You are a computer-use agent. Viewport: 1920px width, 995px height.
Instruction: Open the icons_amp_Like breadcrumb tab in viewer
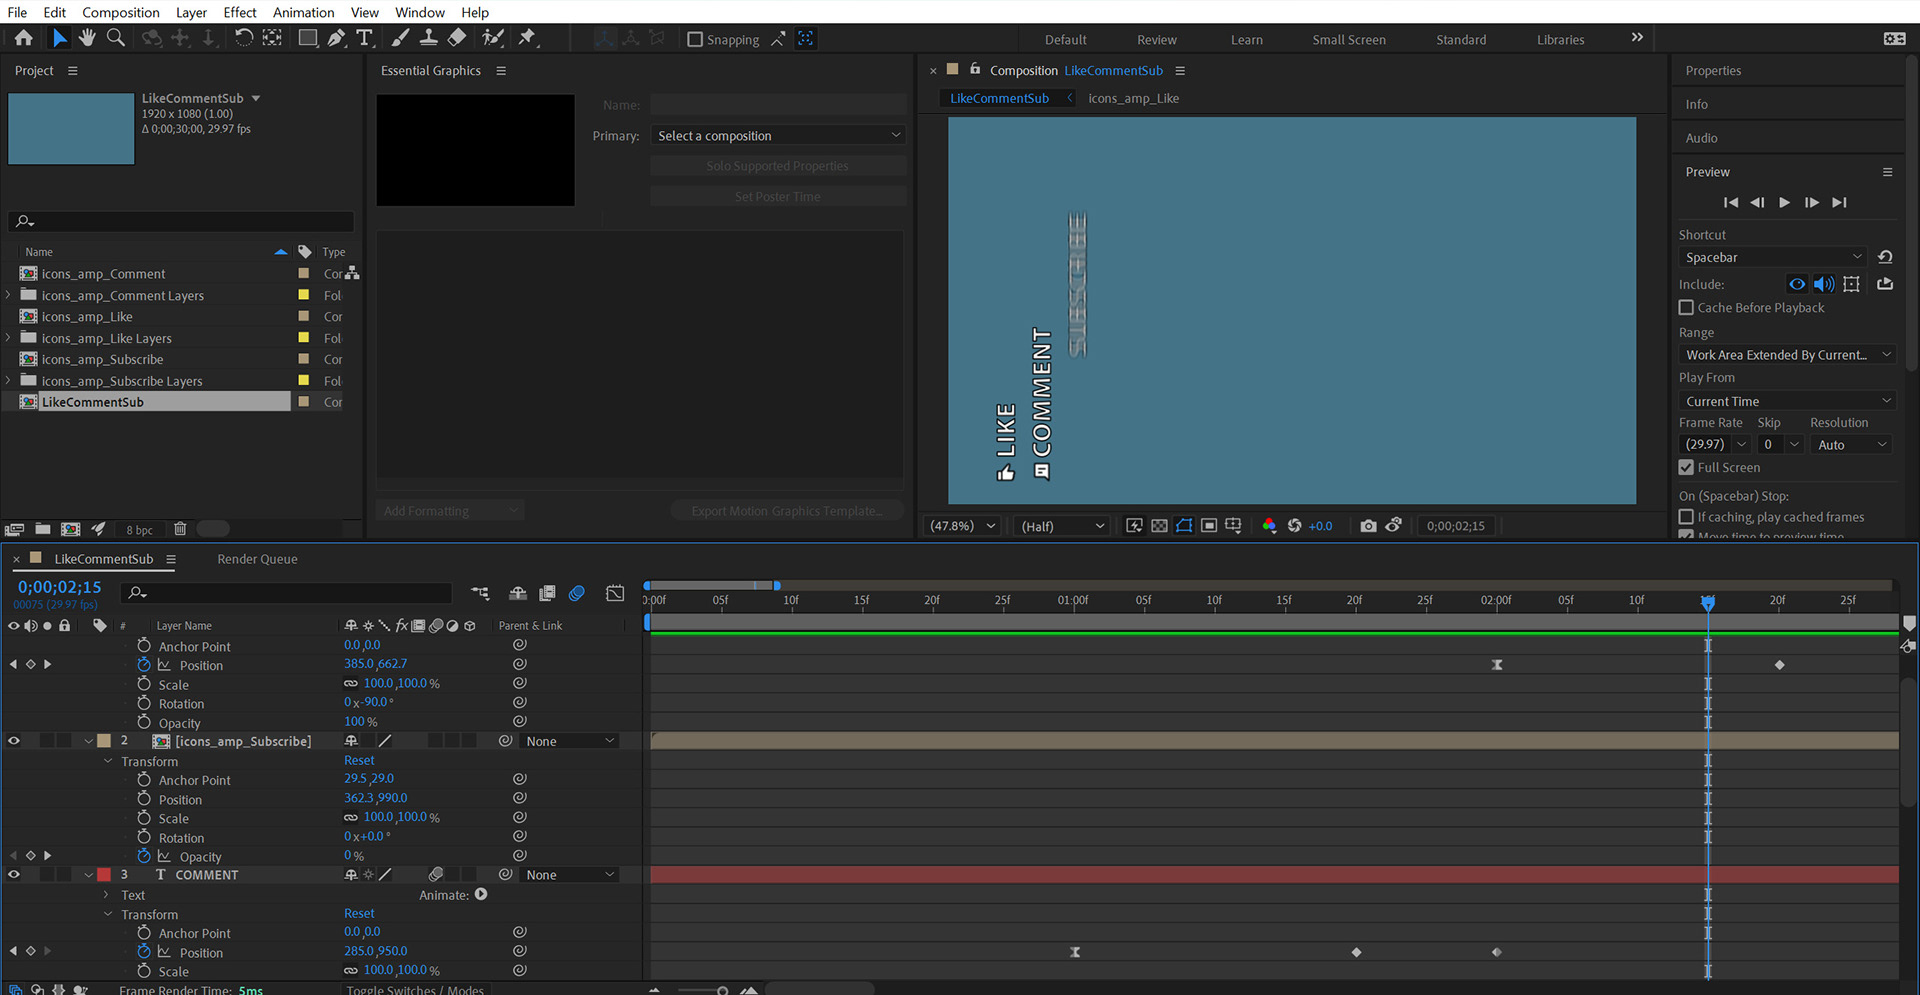[1133, 98]
